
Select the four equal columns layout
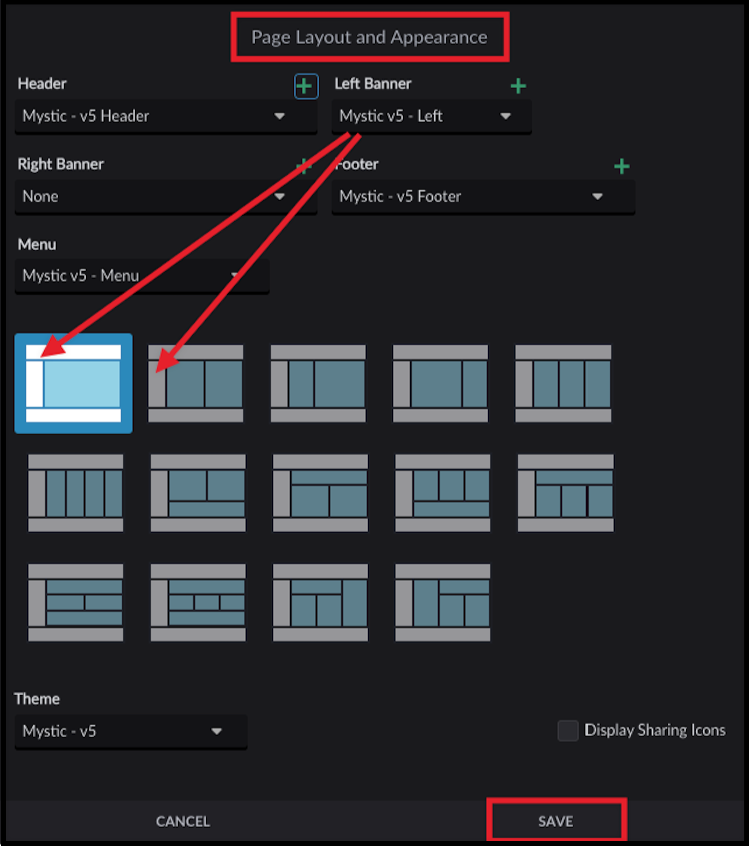click(x=76, y=493)
